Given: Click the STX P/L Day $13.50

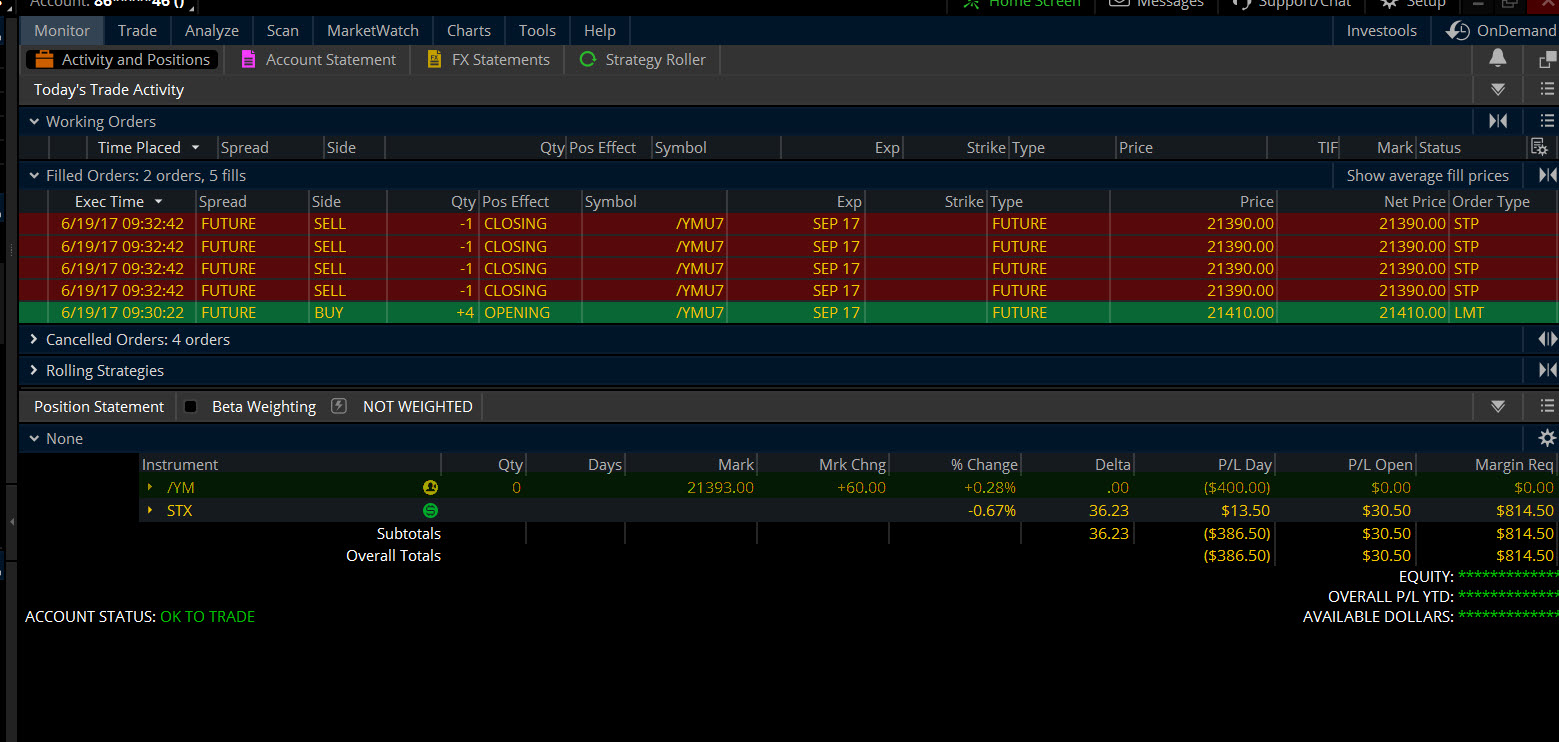Looking at the screenshot, I should (1245, 510).
